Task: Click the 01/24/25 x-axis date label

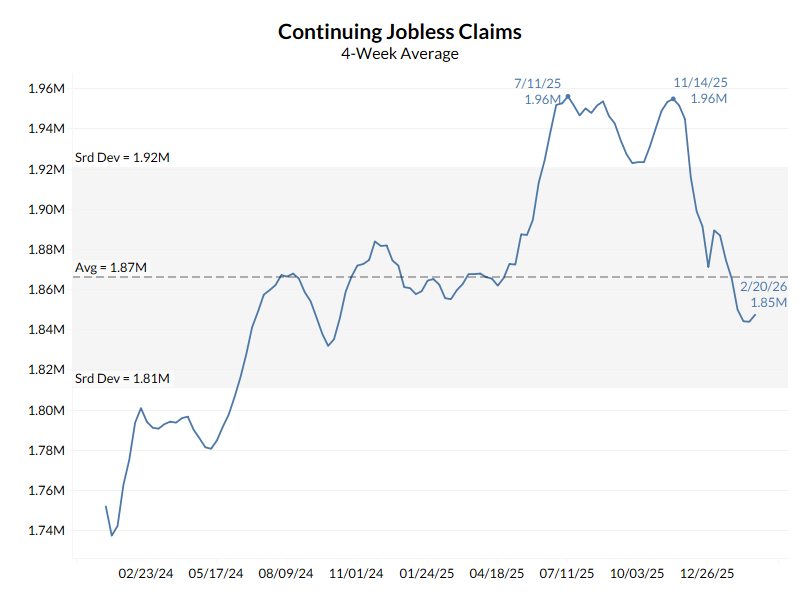Action: coord(427,574)
